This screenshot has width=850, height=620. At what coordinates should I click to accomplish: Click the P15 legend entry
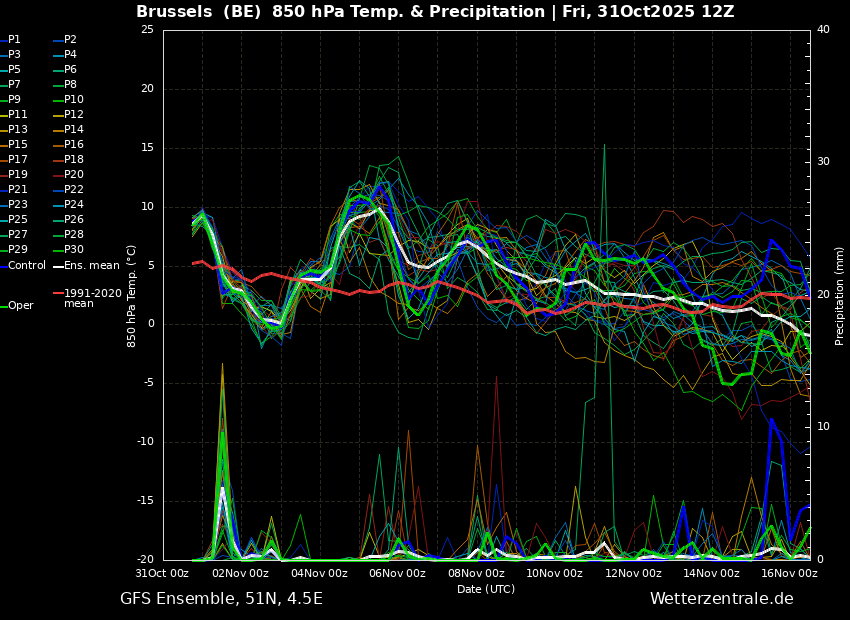[x=14, y=144]
